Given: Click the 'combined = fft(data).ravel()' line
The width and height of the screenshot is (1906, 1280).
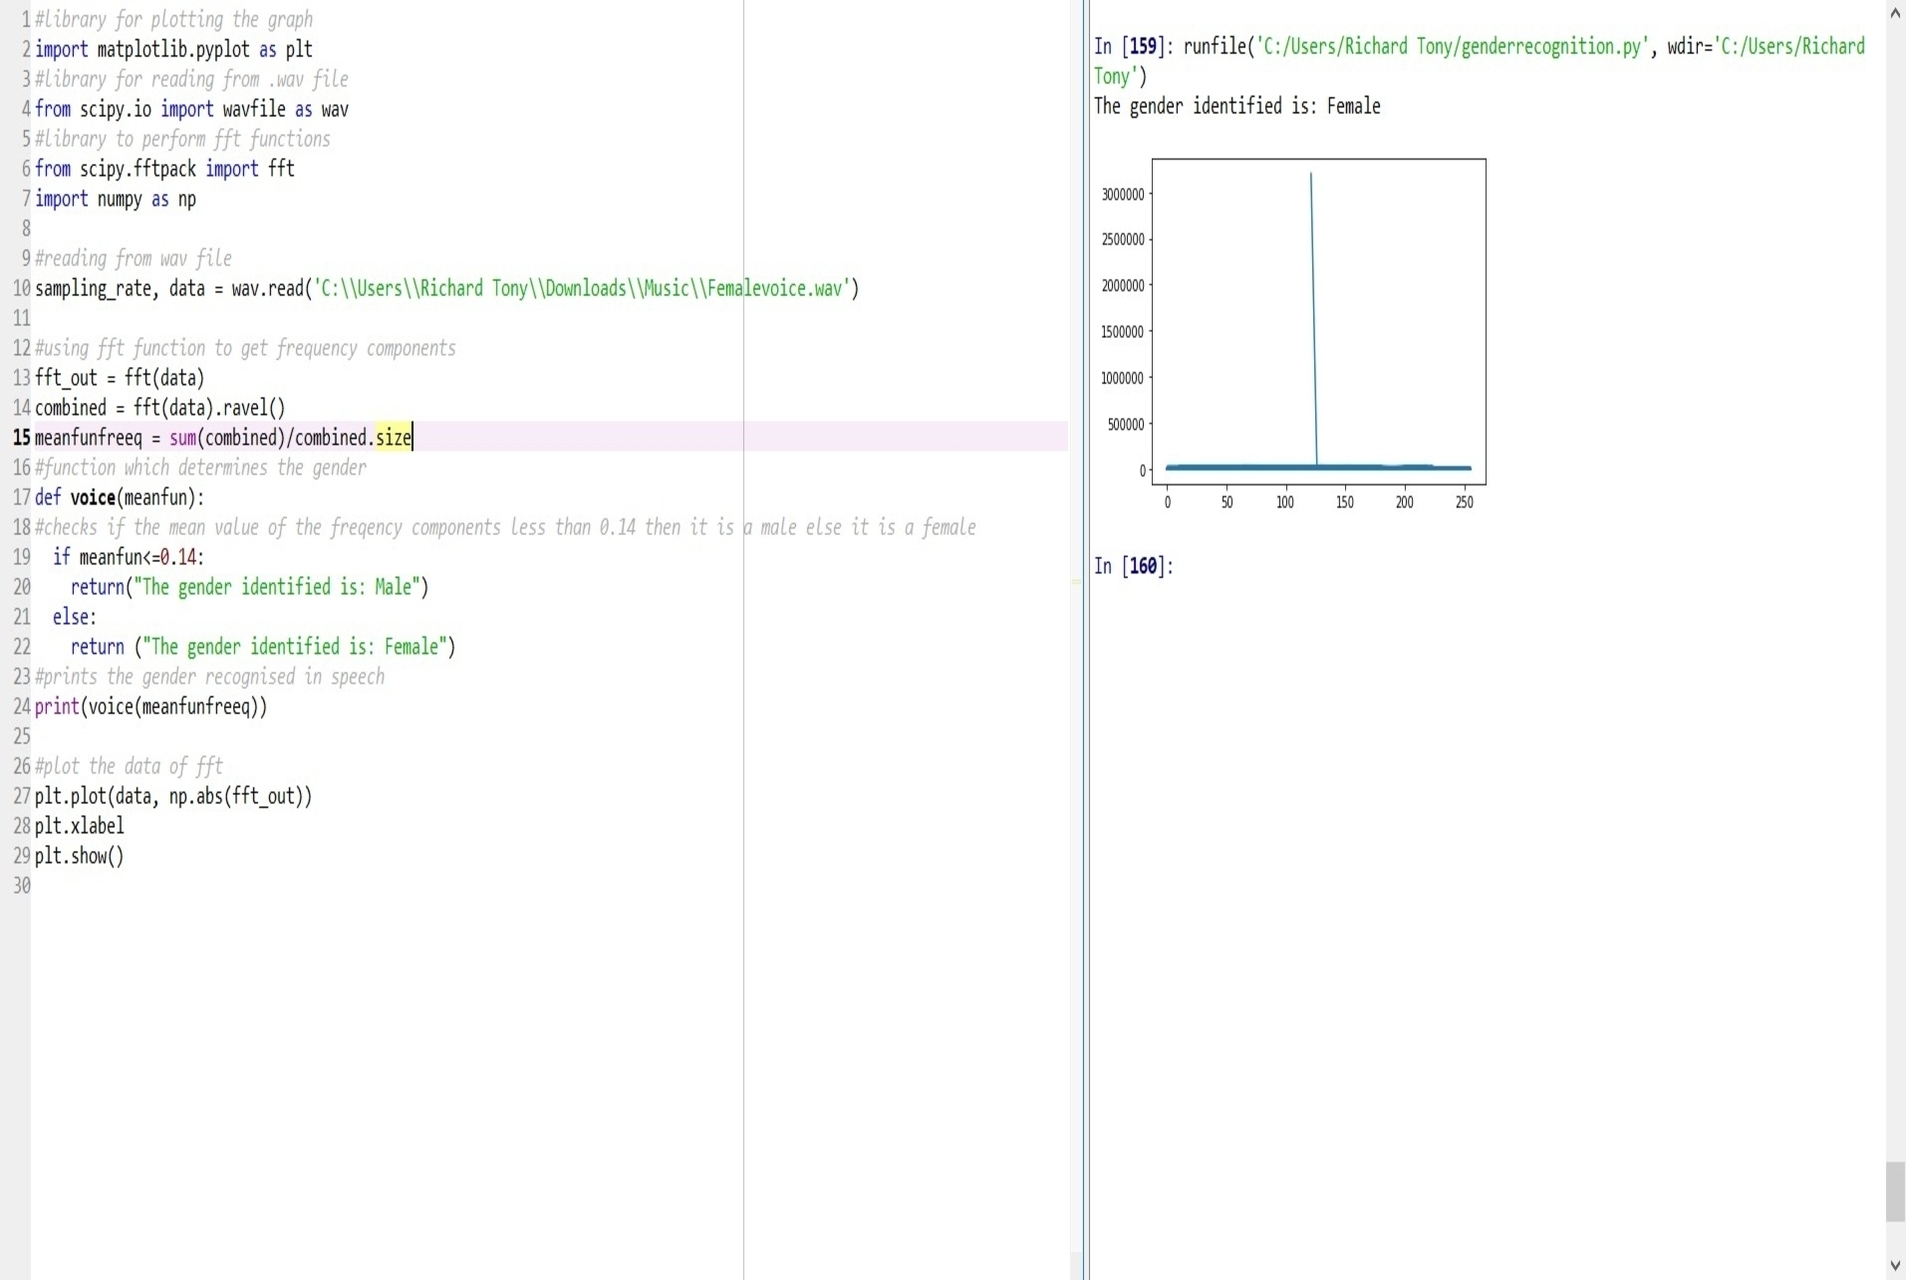Looking at the screenshot, I should (x=160, y=408).
